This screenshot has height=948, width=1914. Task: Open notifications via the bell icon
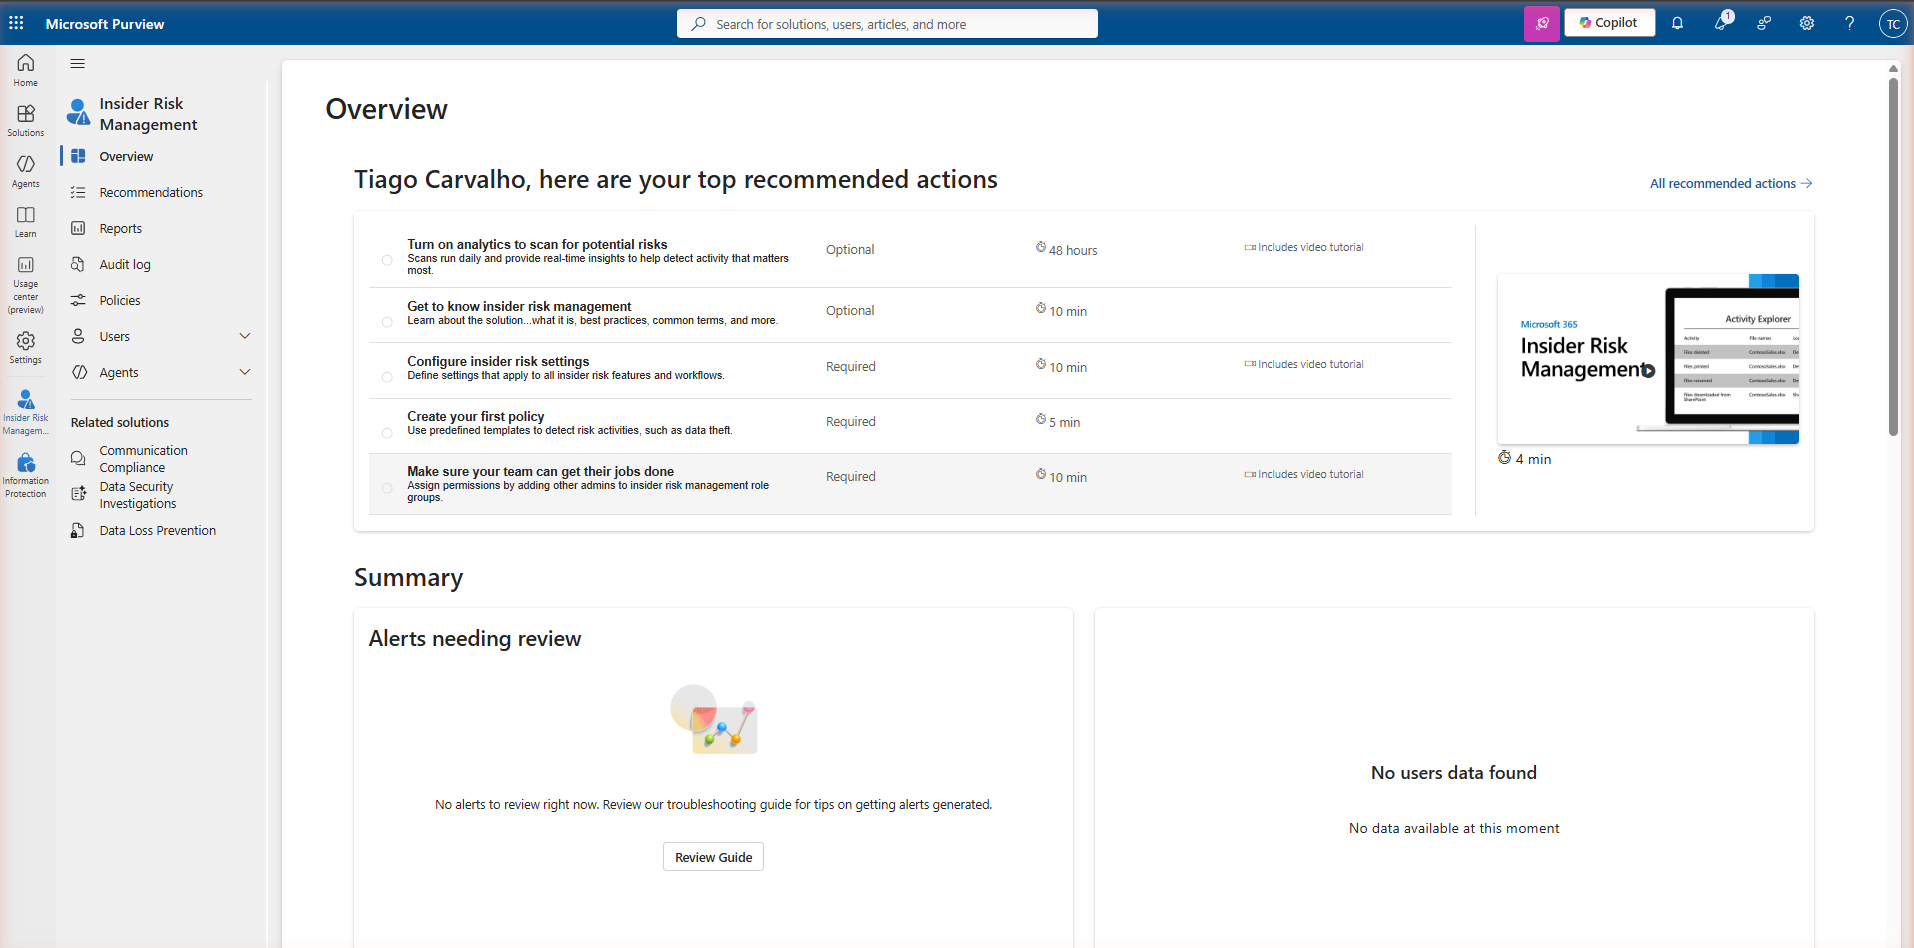click(x=1677, y=23)
